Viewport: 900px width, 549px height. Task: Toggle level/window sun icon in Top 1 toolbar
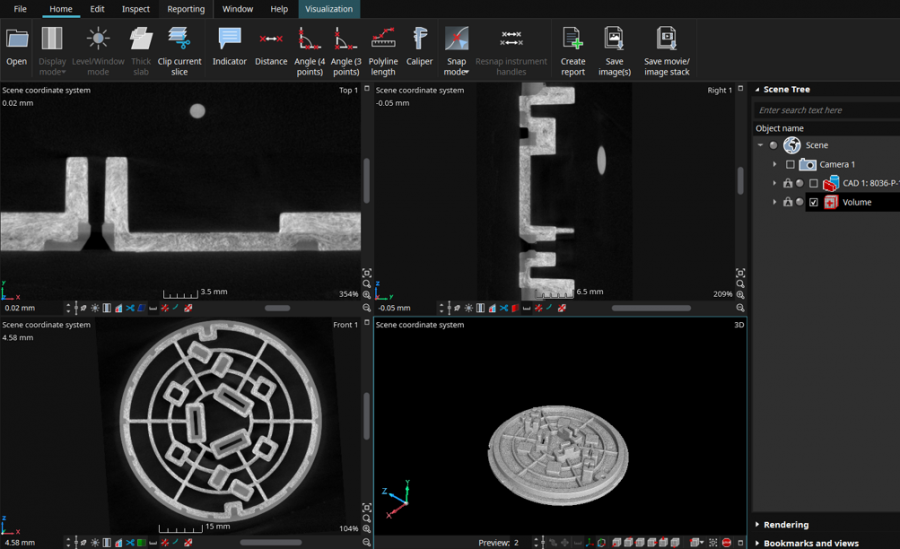click(x=95, y=308)
